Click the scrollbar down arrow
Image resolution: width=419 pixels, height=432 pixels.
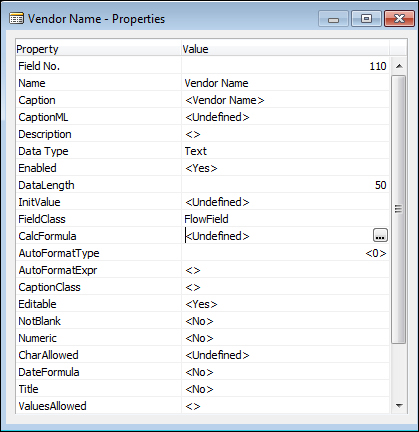coord(399,406)
